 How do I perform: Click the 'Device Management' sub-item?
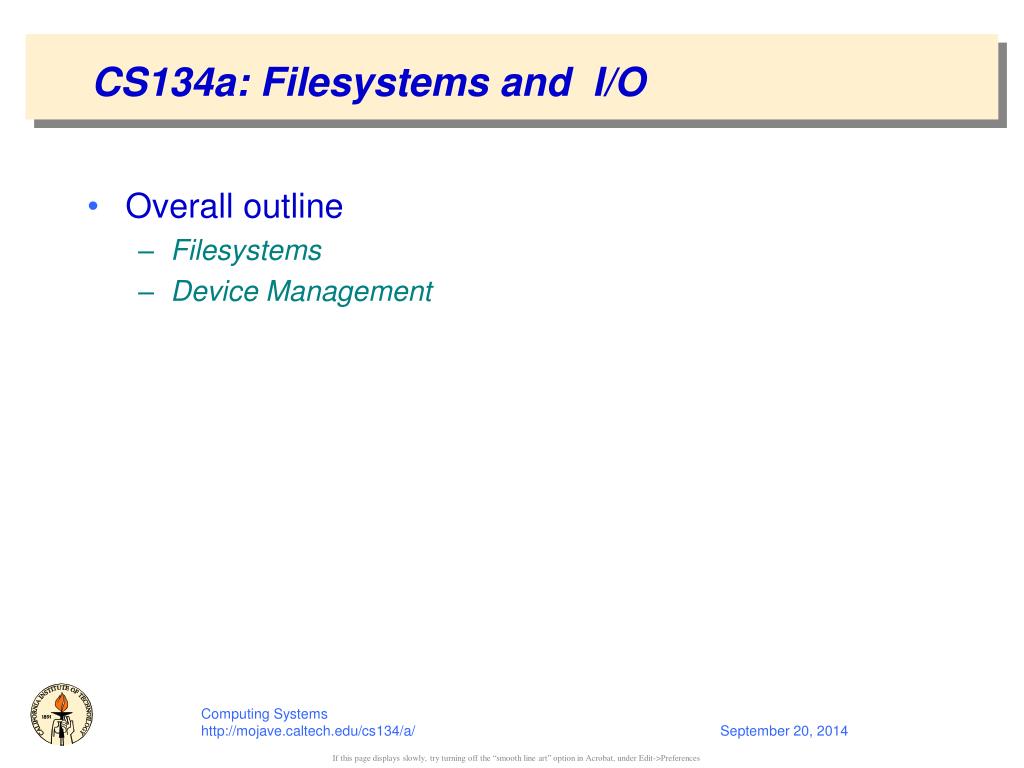point(302,291)
